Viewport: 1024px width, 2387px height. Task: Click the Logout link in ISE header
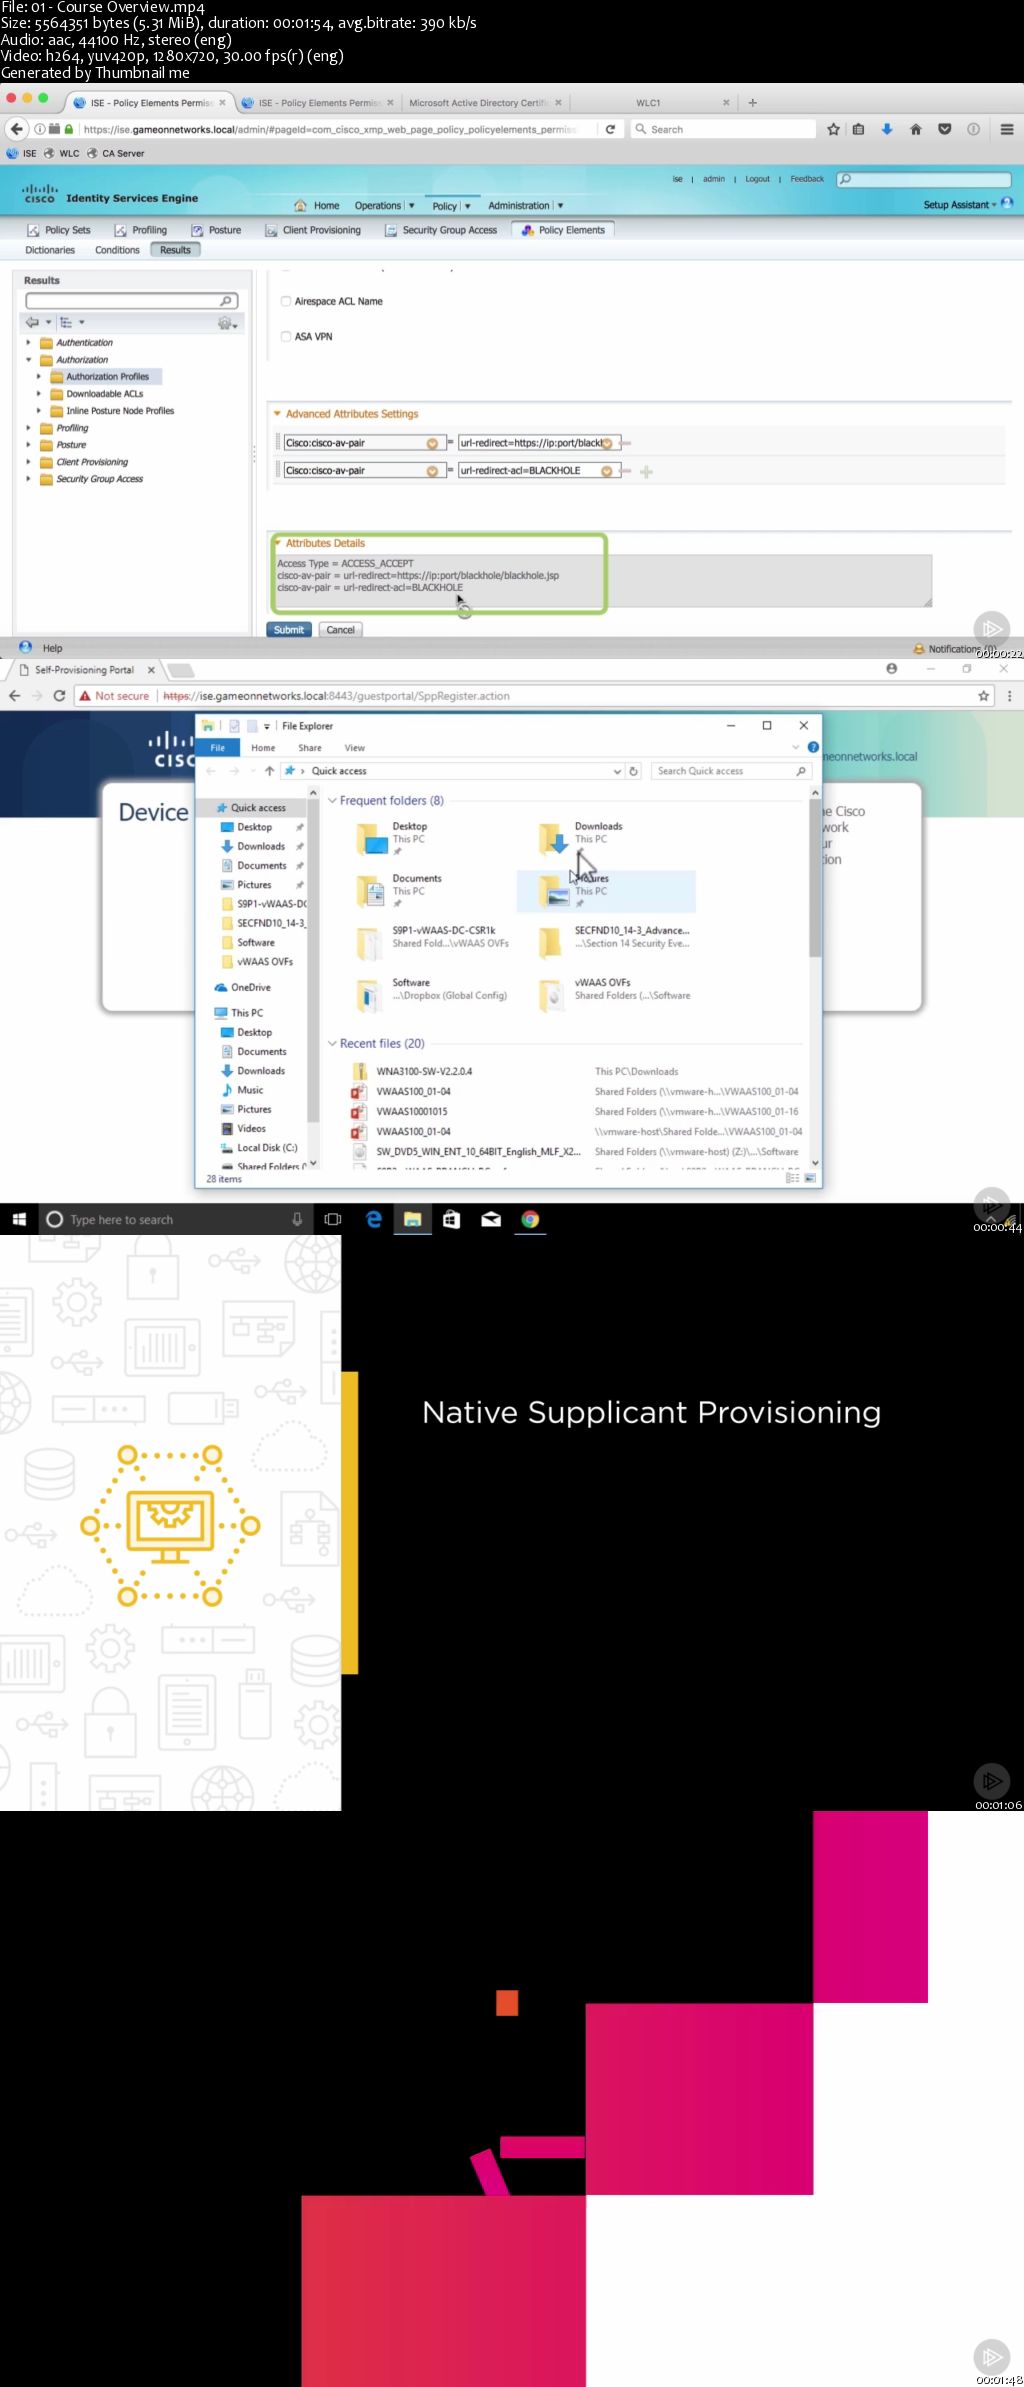[757, 179]
